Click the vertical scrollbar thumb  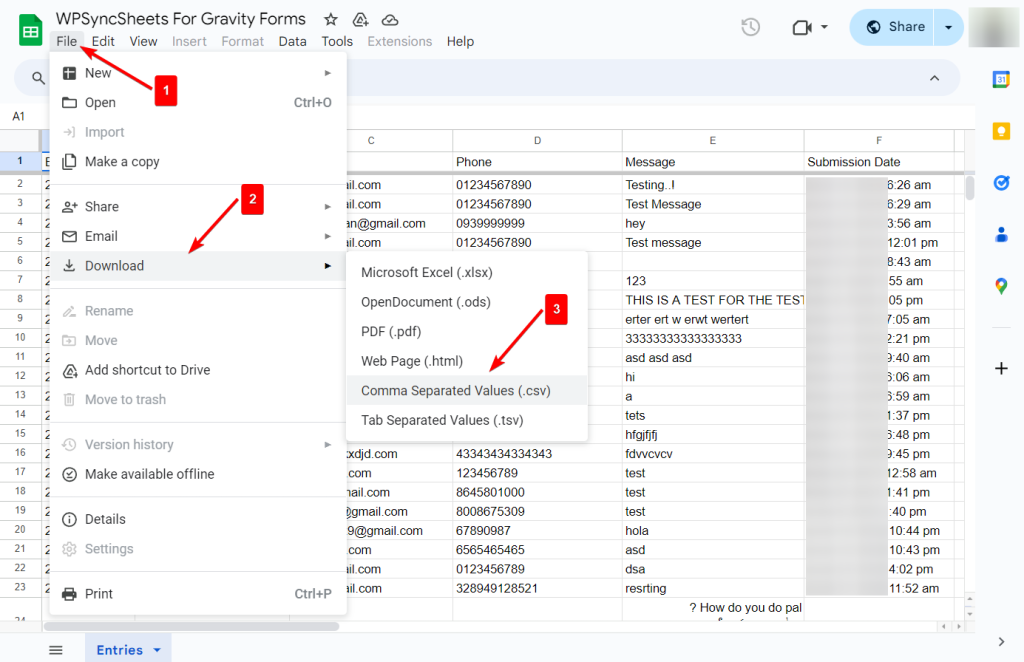[x=970, y=188]
